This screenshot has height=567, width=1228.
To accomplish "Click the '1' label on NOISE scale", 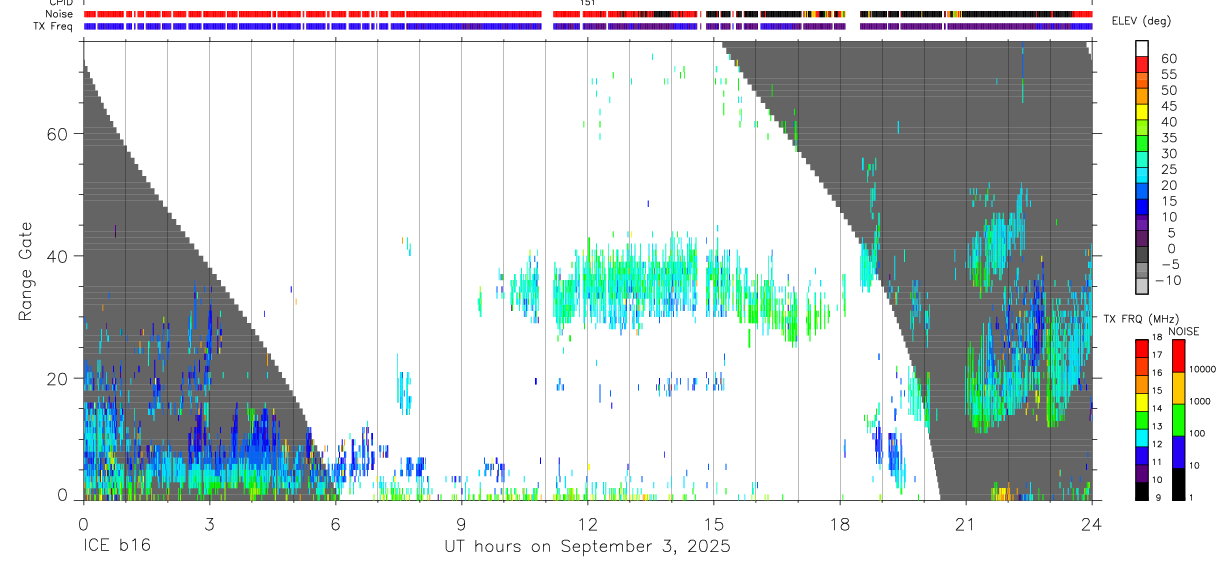I will (1193, 497).
